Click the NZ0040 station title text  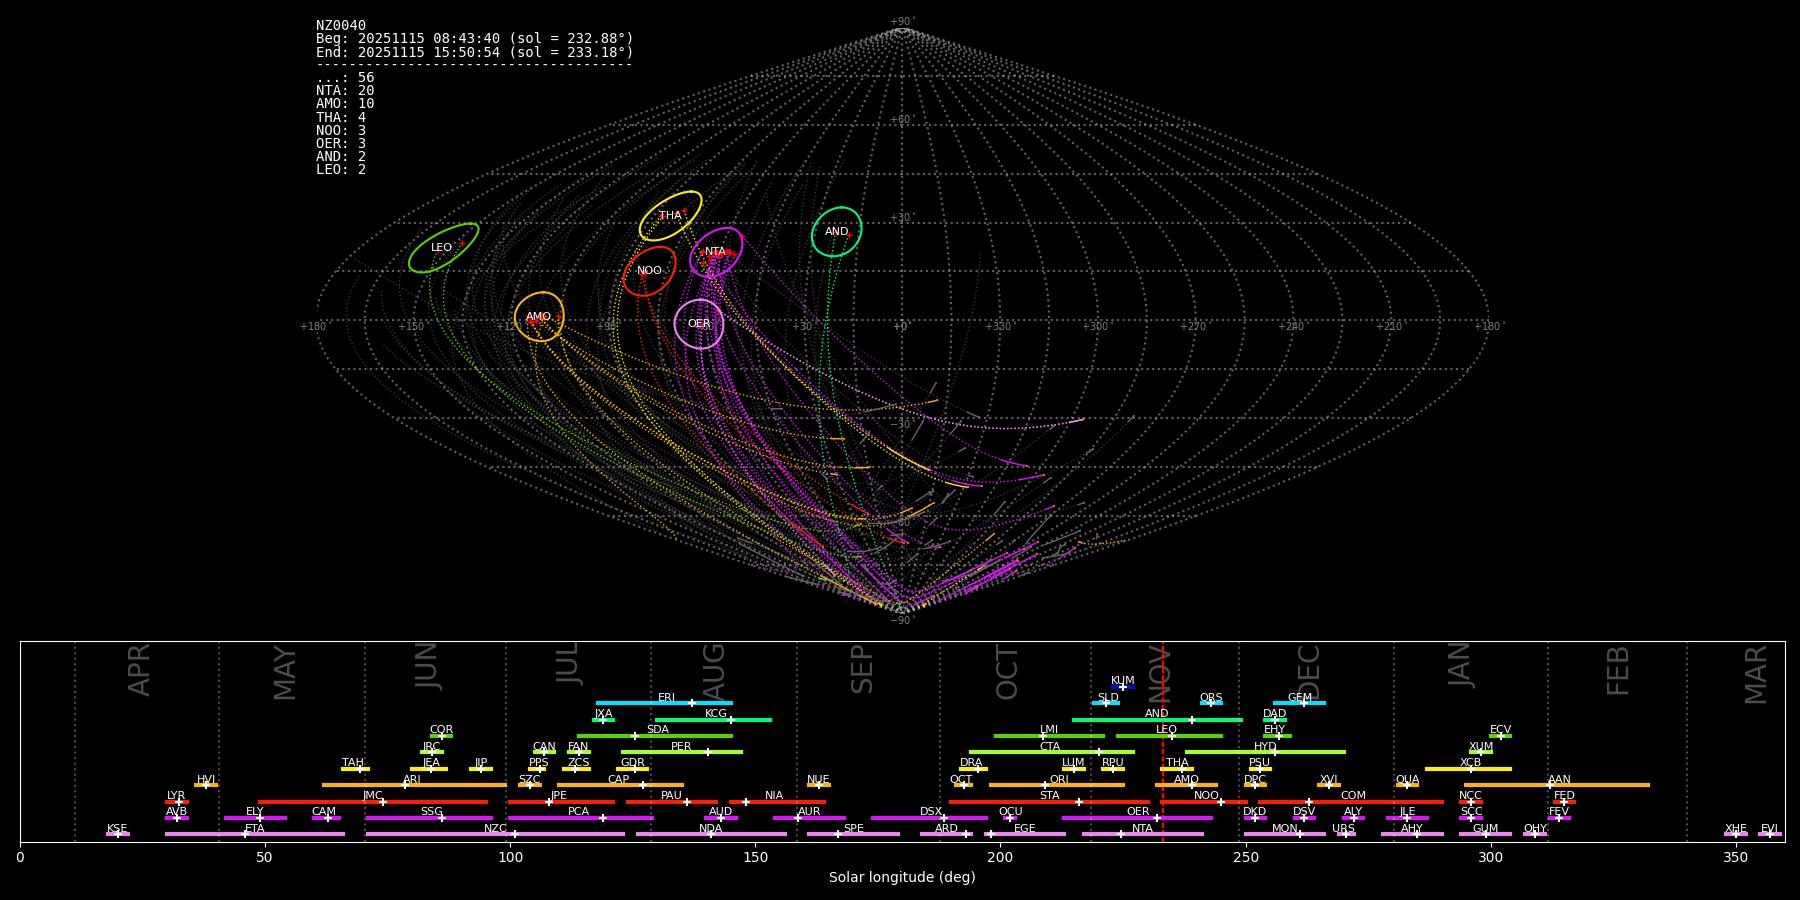click(341, 26)
